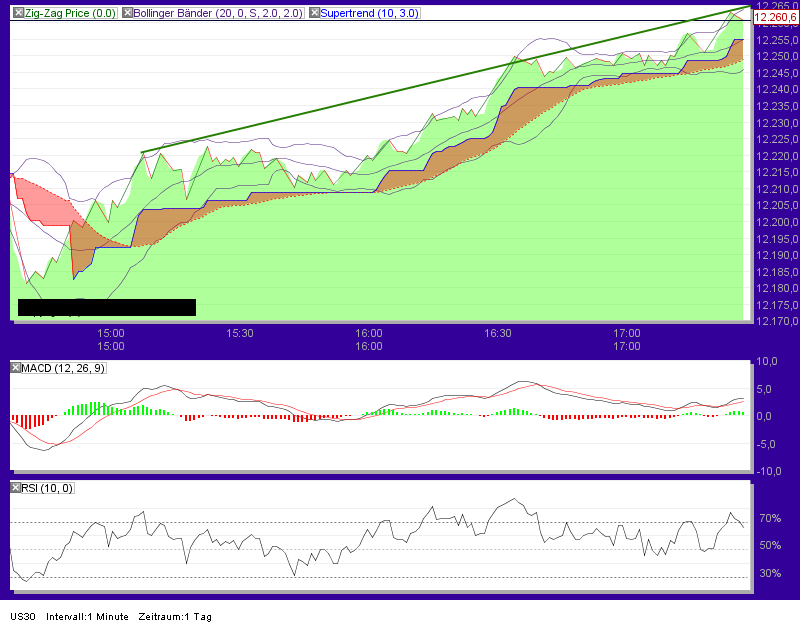Remove the RSI indicator with its X icon
The height and width of the screenshot is (625, 800).
(x=14, y=489)
